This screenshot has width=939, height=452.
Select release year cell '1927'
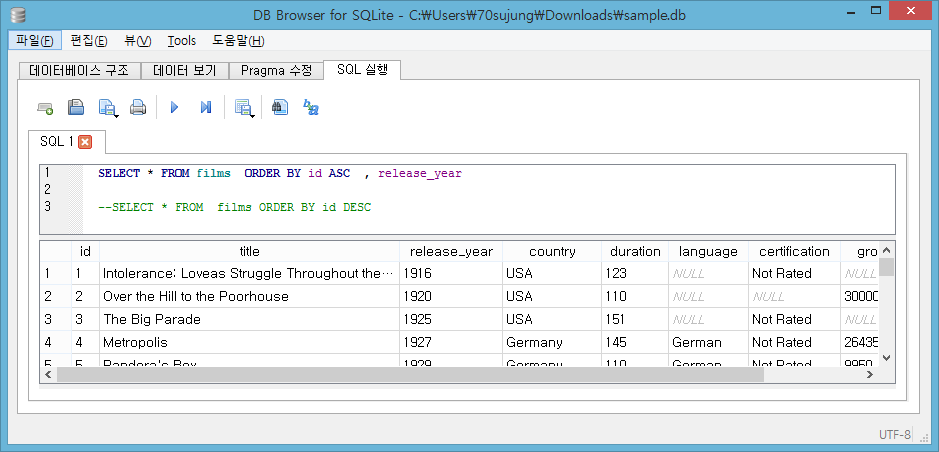coord(451,342)
